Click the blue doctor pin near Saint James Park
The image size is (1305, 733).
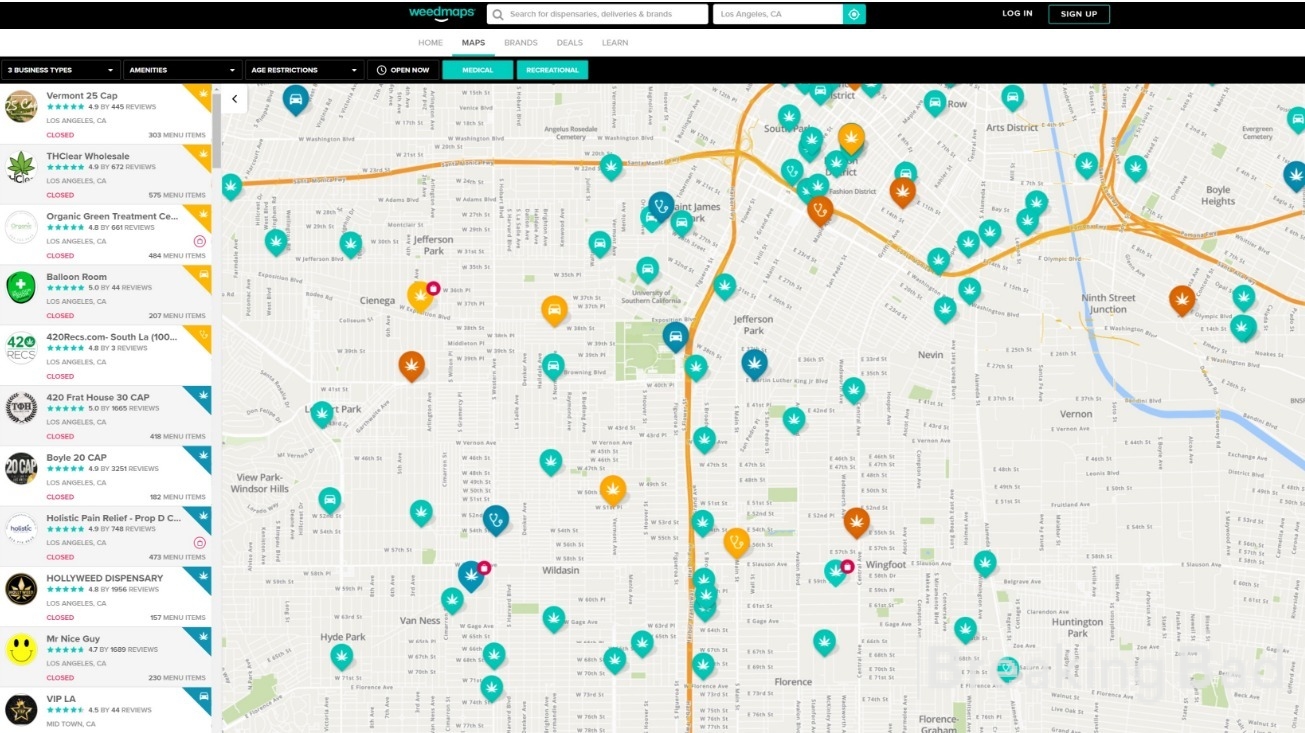click(661, 206)
